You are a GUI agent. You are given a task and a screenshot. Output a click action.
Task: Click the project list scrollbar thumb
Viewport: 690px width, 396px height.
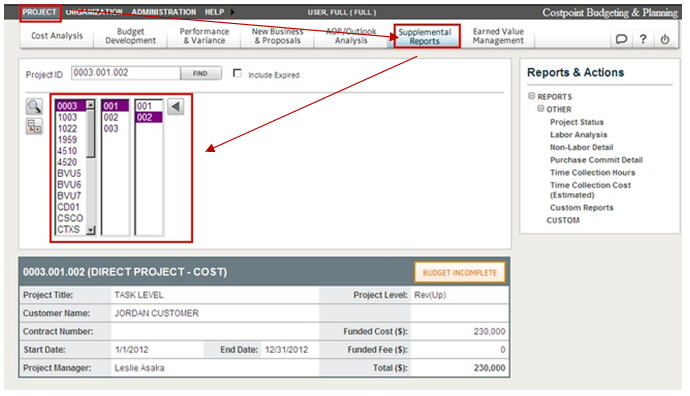[x=91, y=133]
